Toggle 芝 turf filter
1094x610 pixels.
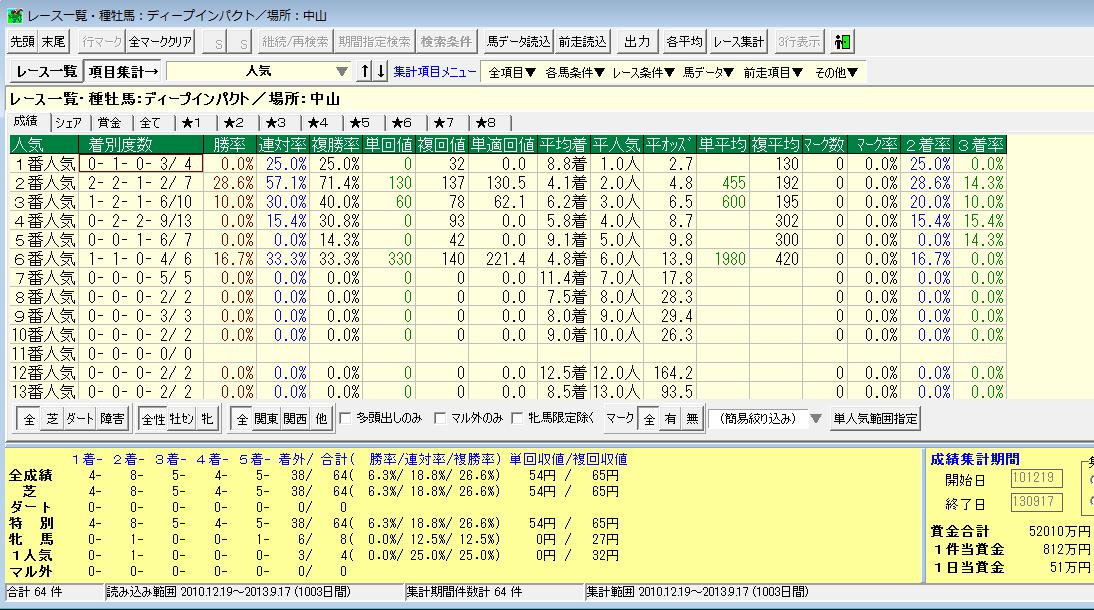coord(52,419)
